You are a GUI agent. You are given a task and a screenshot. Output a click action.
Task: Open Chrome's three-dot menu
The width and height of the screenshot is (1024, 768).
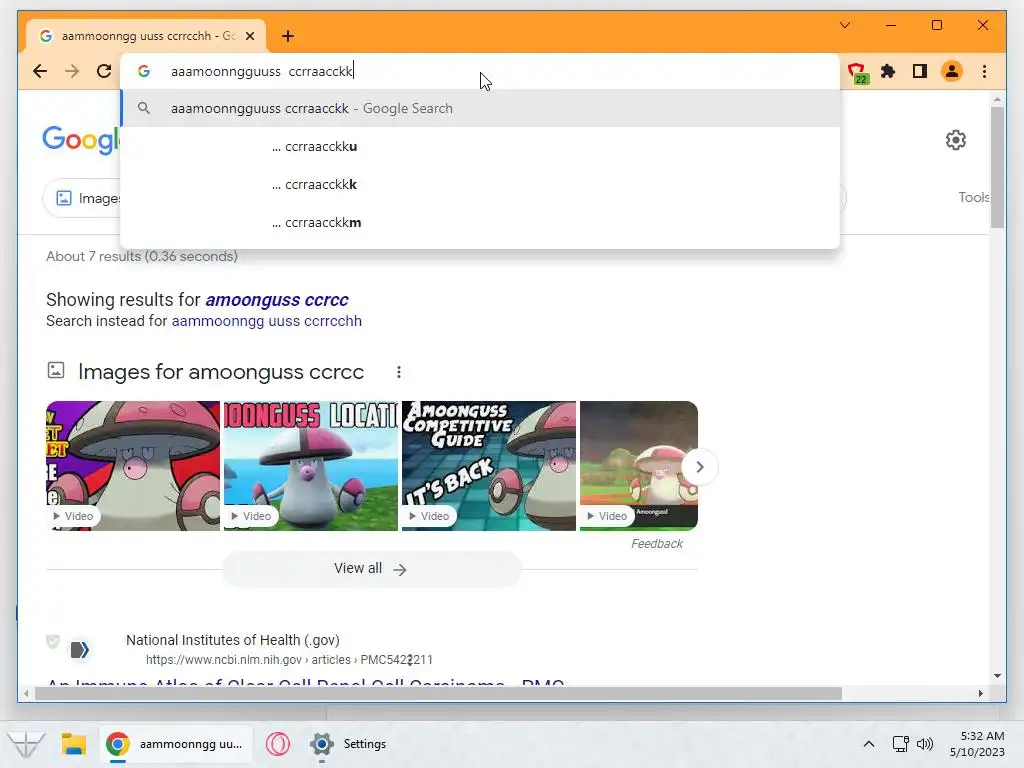(985, 71)
